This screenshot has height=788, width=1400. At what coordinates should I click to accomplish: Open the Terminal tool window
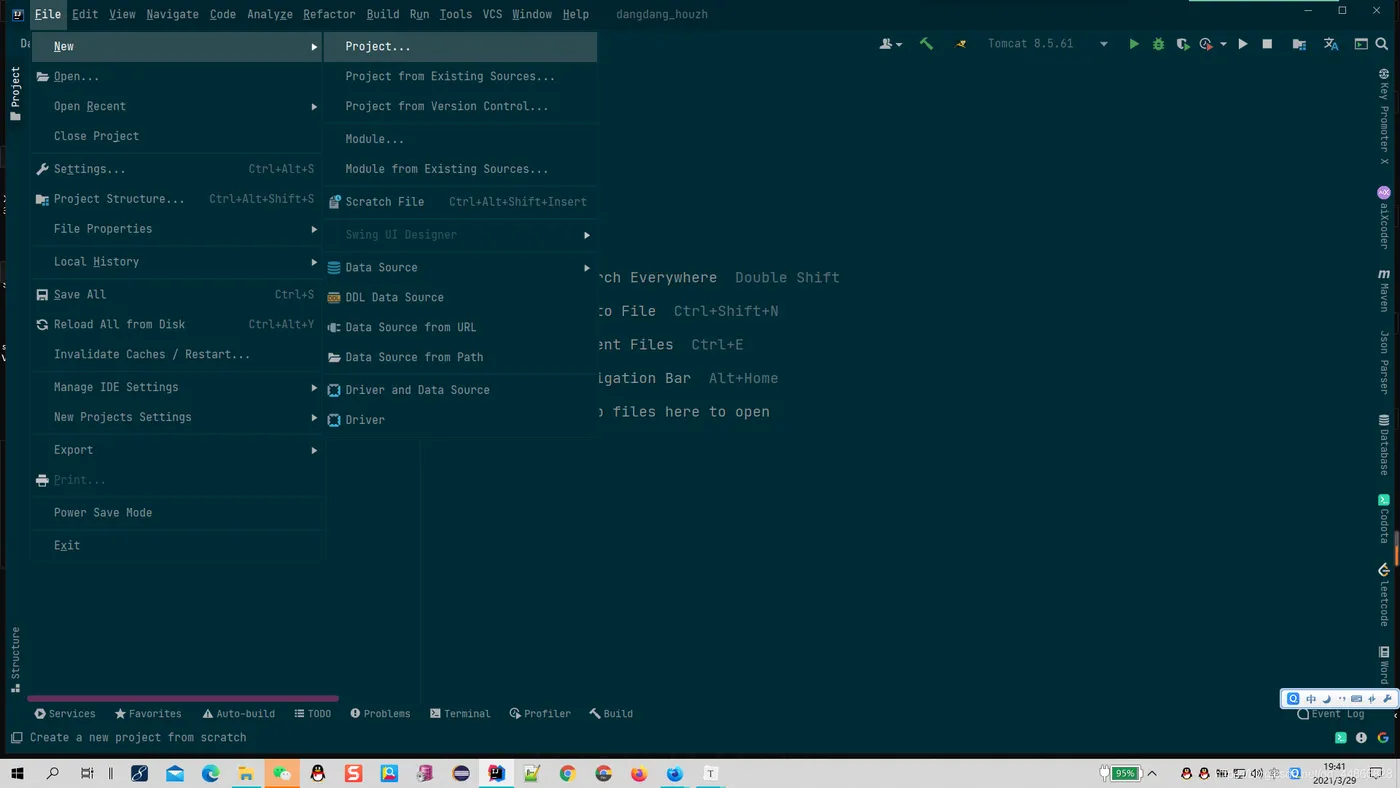460,714
